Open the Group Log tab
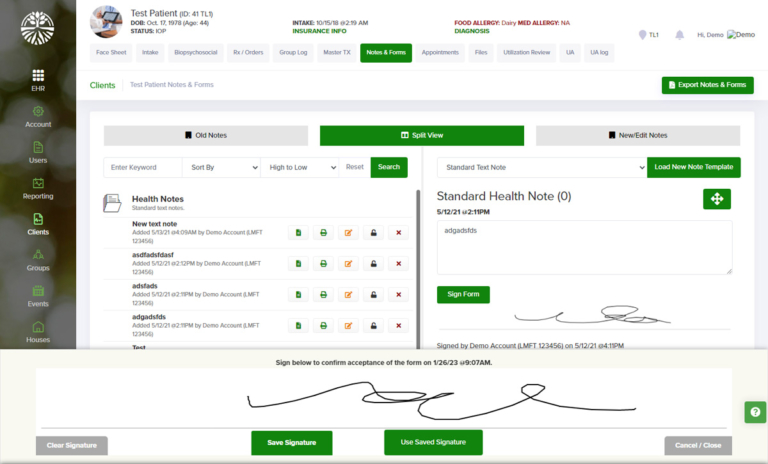The width and height of the screenshot is (768, 464). click(293, 52)
